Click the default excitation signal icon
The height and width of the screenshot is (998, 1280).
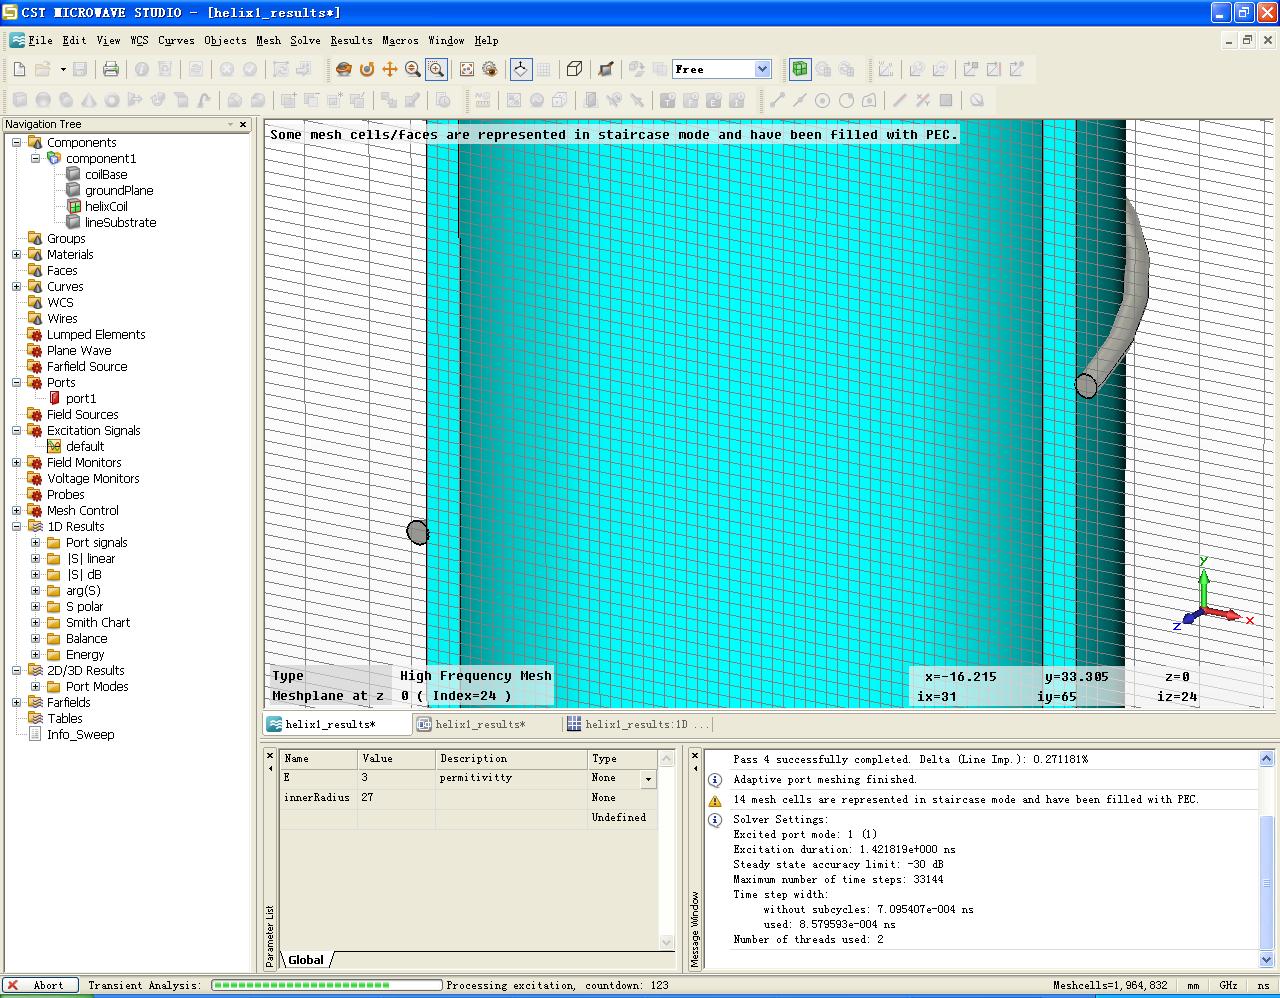pos(54,447)
